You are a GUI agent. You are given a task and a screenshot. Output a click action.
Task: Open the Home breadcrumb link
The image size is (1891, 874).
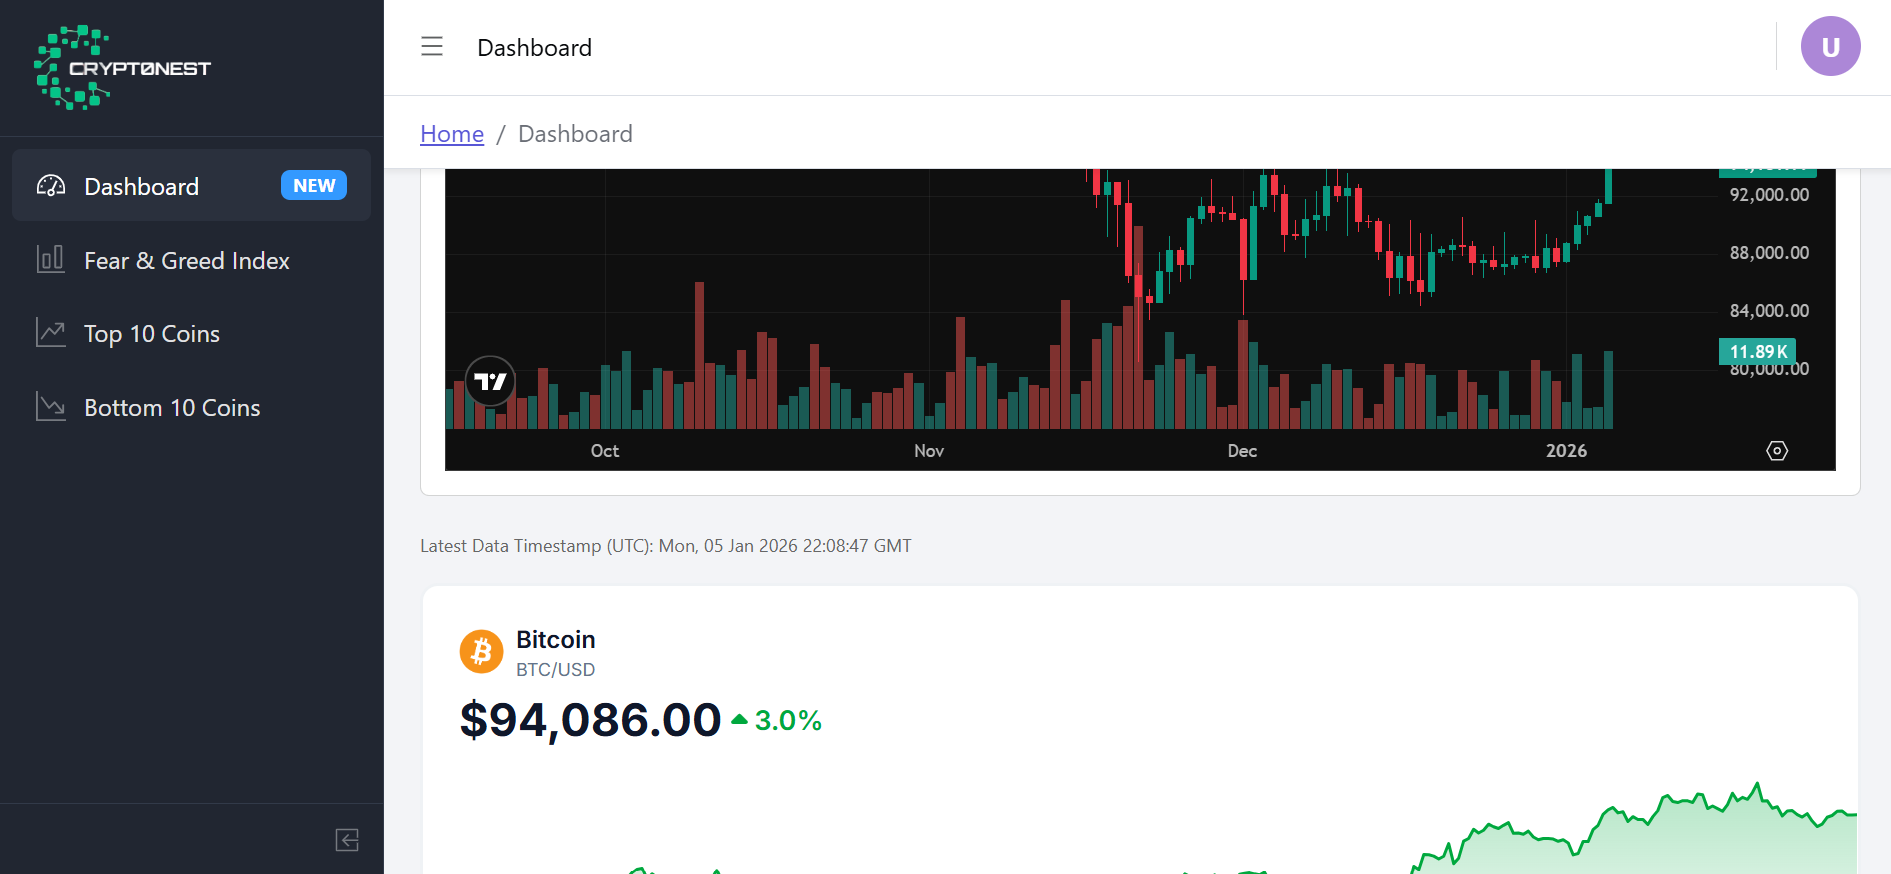[451, 133]
